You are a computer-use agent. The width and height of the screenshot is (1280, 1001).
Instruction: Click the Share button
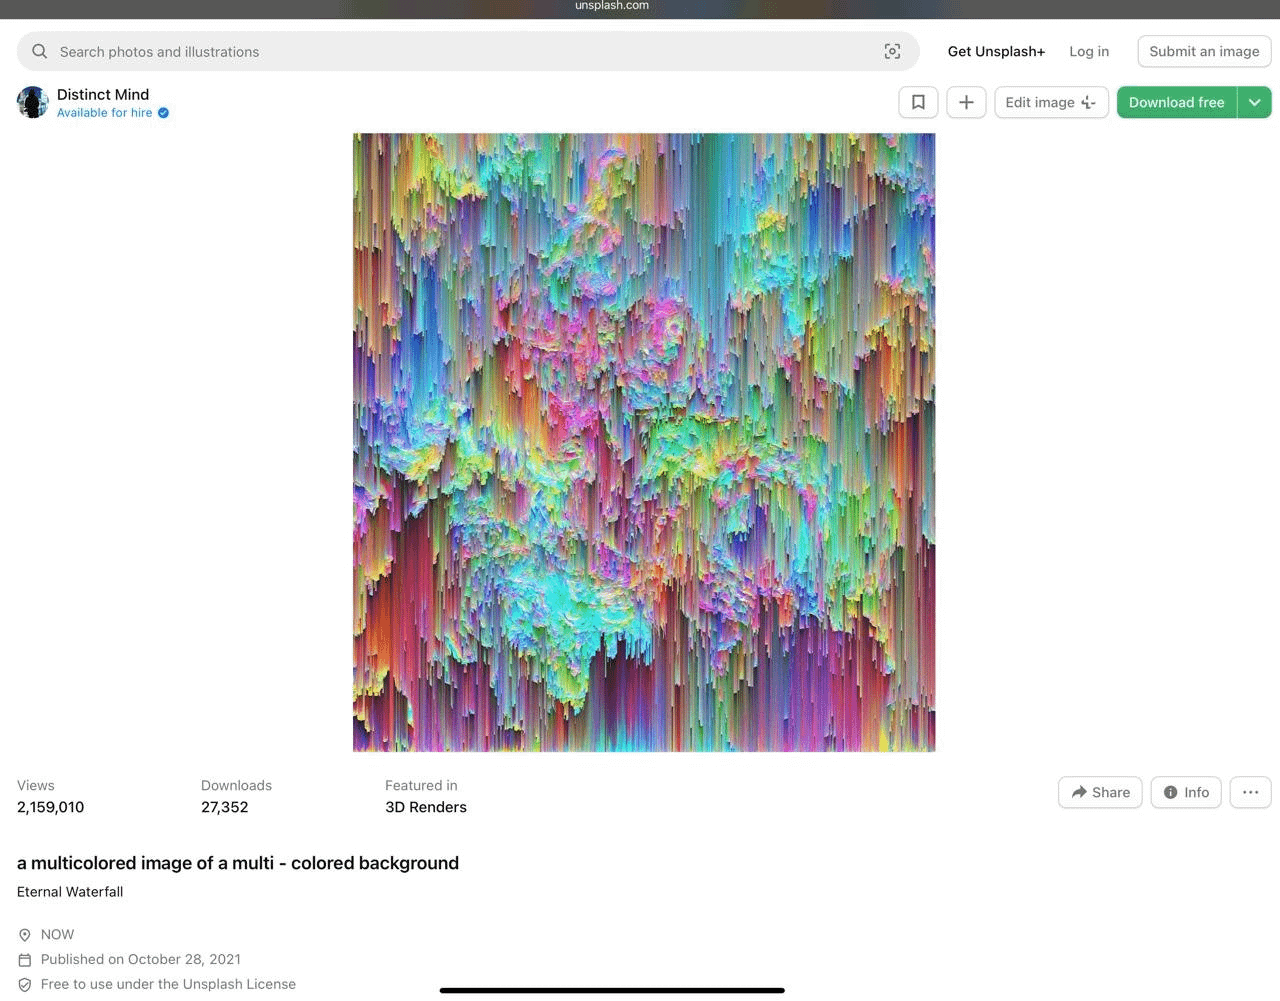click(1100, 792)
